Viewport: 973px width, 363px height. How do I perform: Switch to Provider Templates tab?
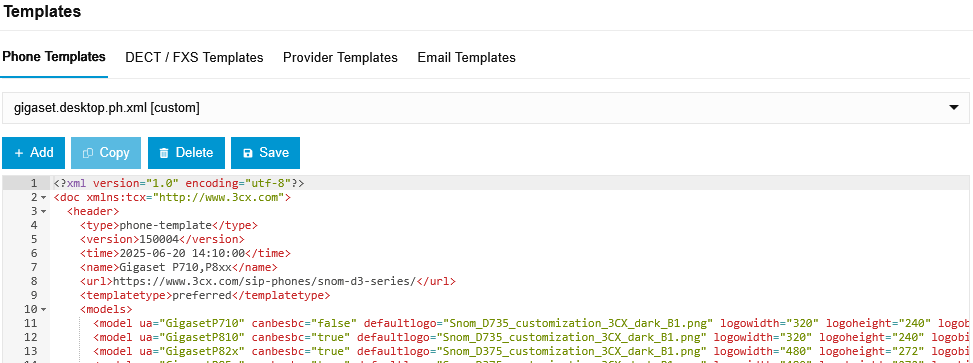pyautogui.click(x=340, y=58)
